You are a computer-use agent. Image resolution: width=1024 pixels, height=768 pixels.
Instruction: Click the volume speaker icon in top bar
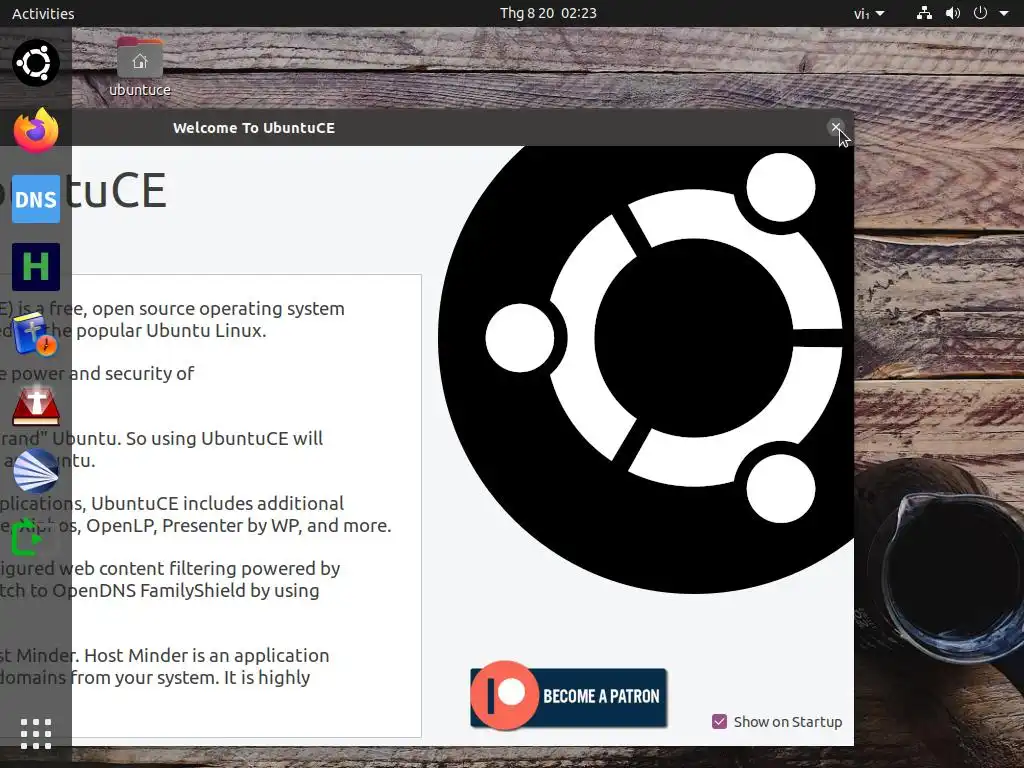[x=953, y=13]
